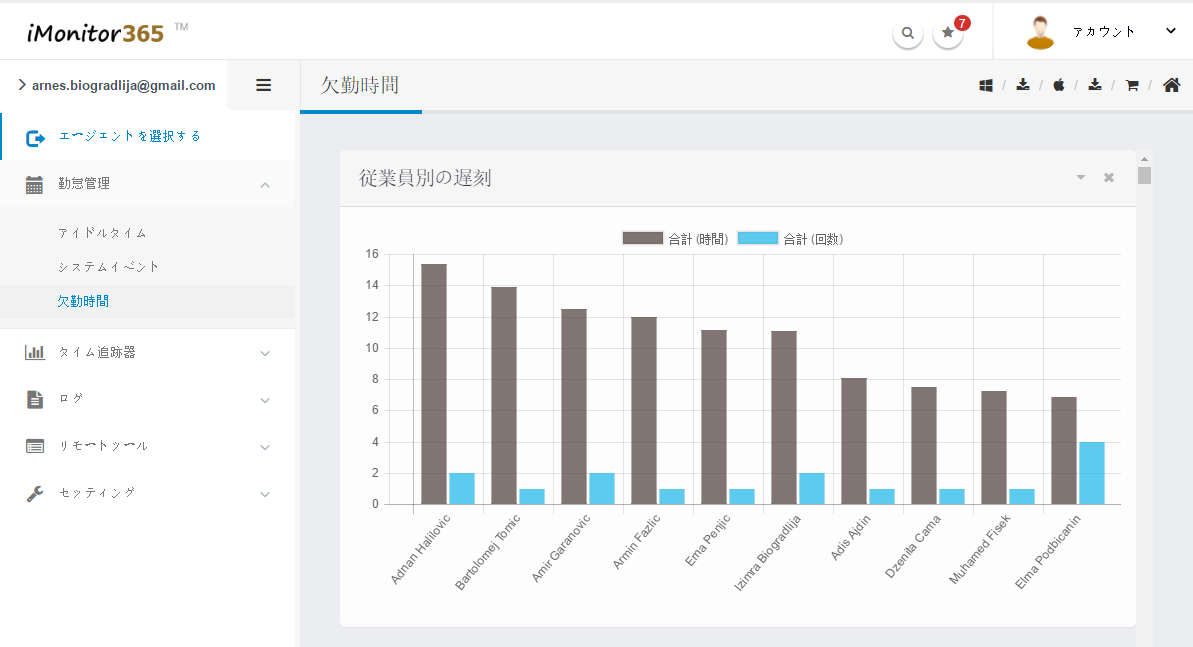1193x647 pixels.
Task: Expand the セッティング menu section
Action: click(148, 493)
